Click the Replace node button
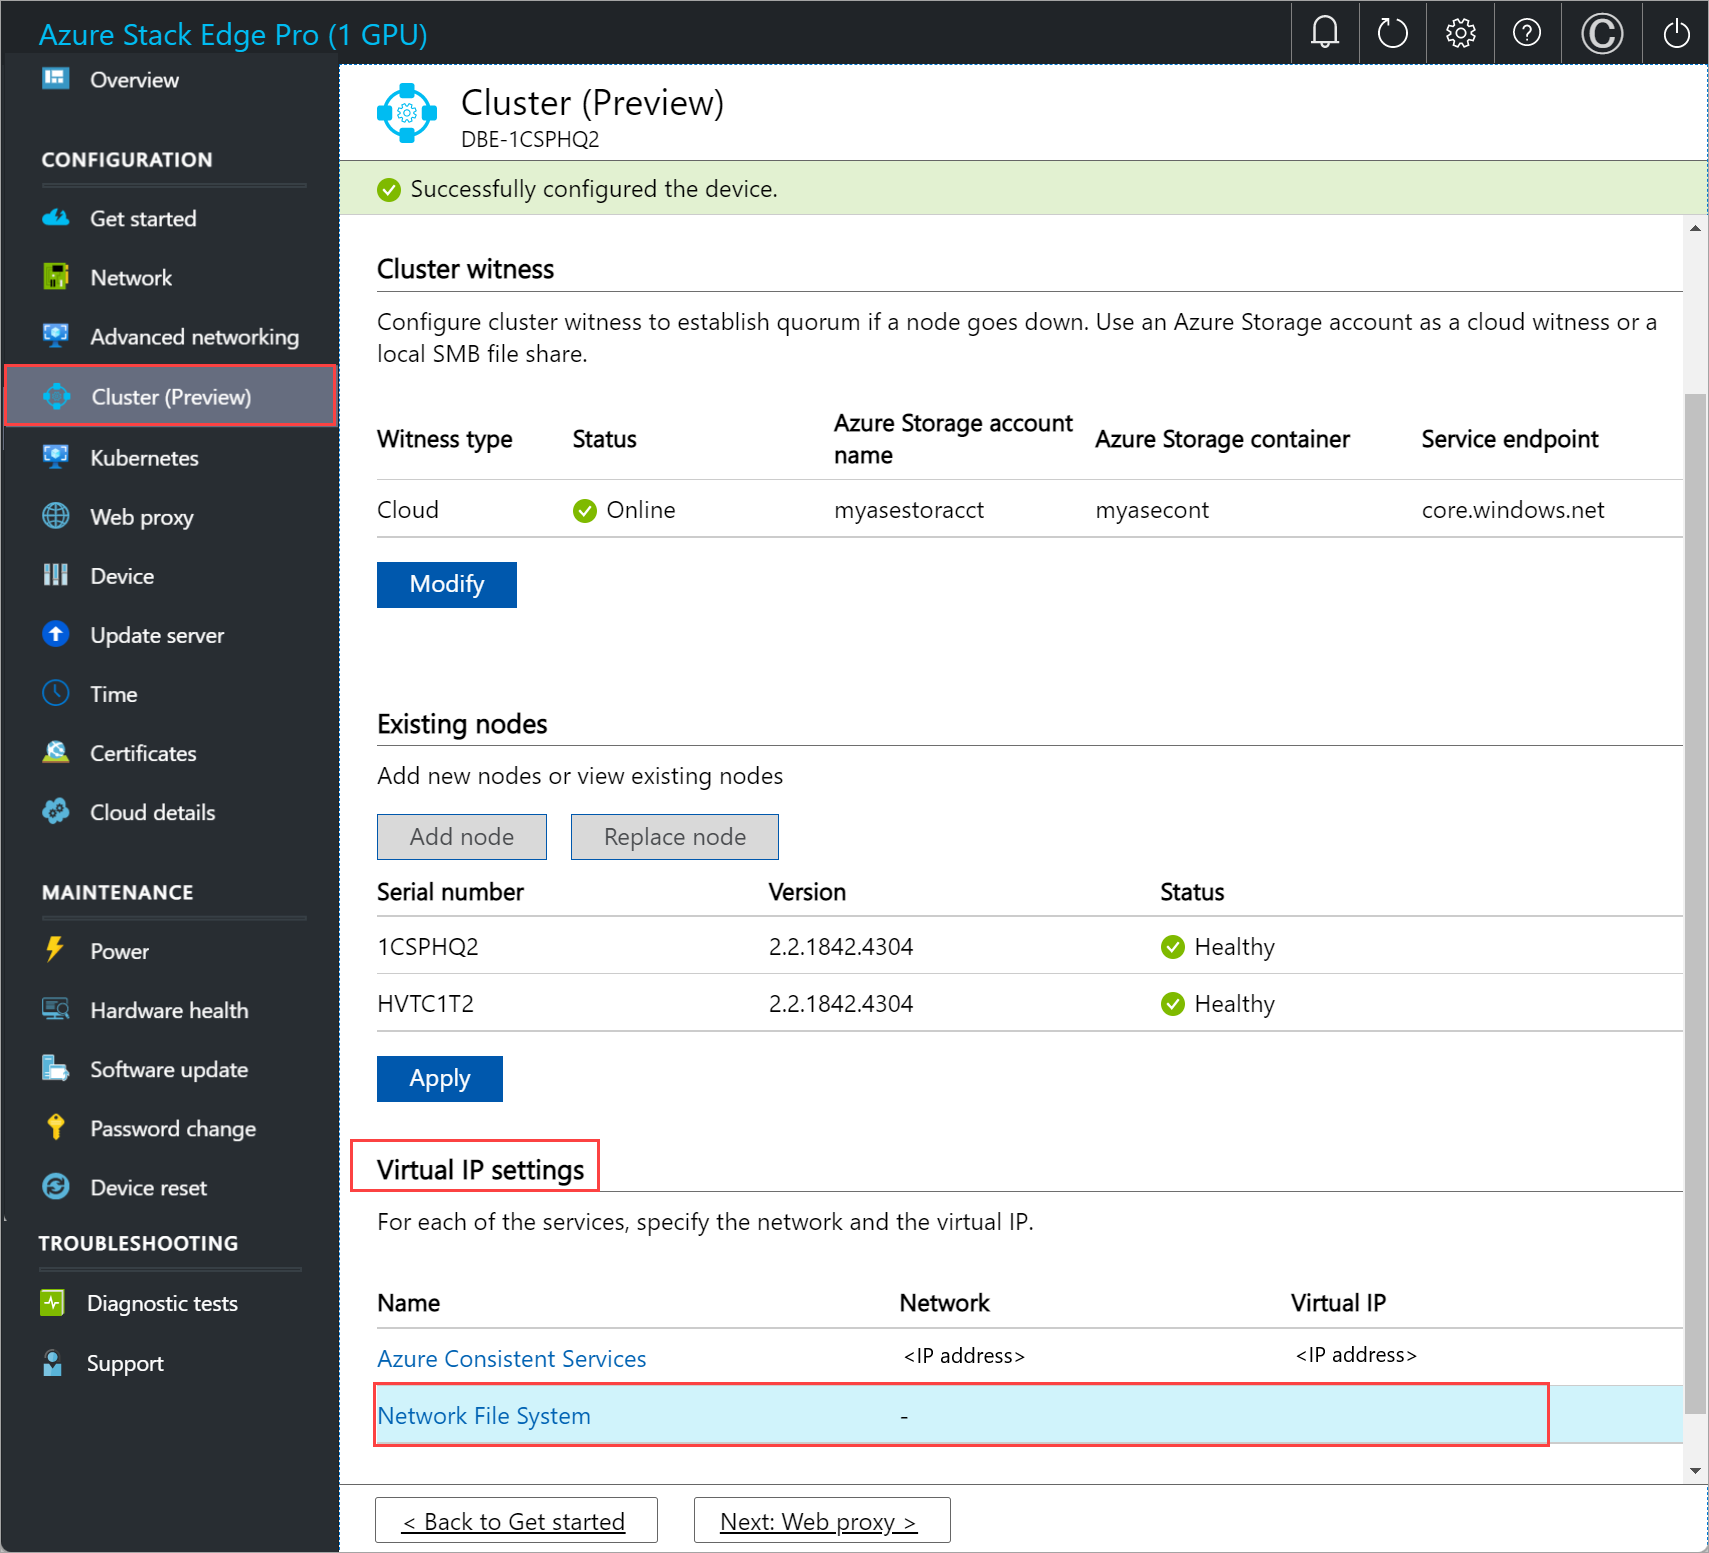The width and height of the screenshot is (1709, 1553). coord(674,836)
